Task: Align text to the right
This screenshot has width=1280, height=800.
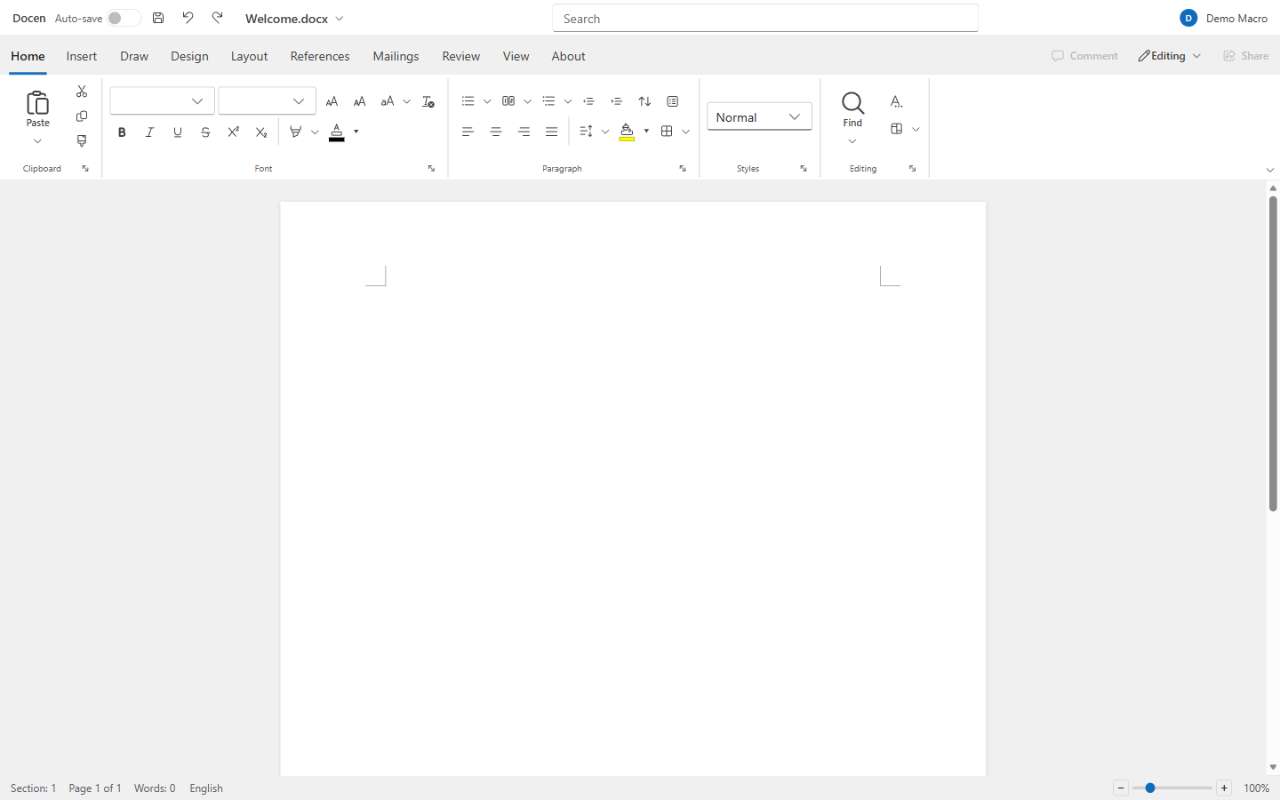Action: [524, 131]
